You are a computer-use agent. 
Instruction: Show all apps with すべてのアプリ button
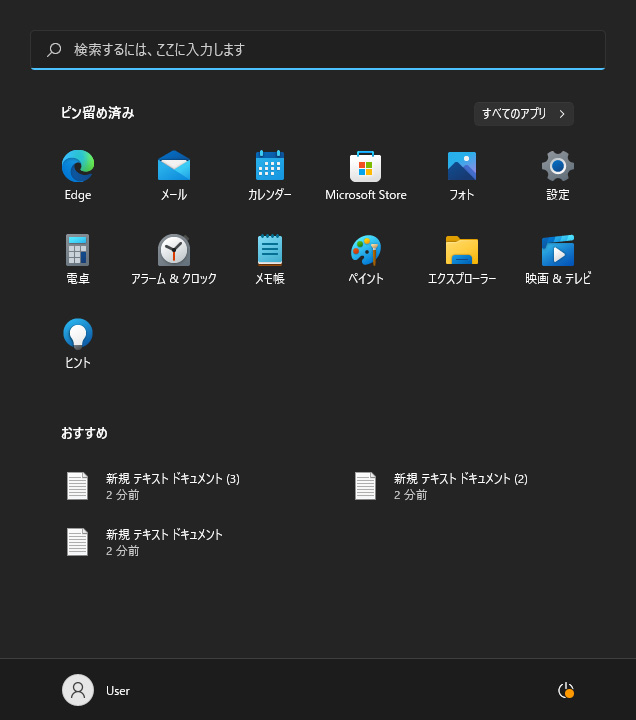524,114
